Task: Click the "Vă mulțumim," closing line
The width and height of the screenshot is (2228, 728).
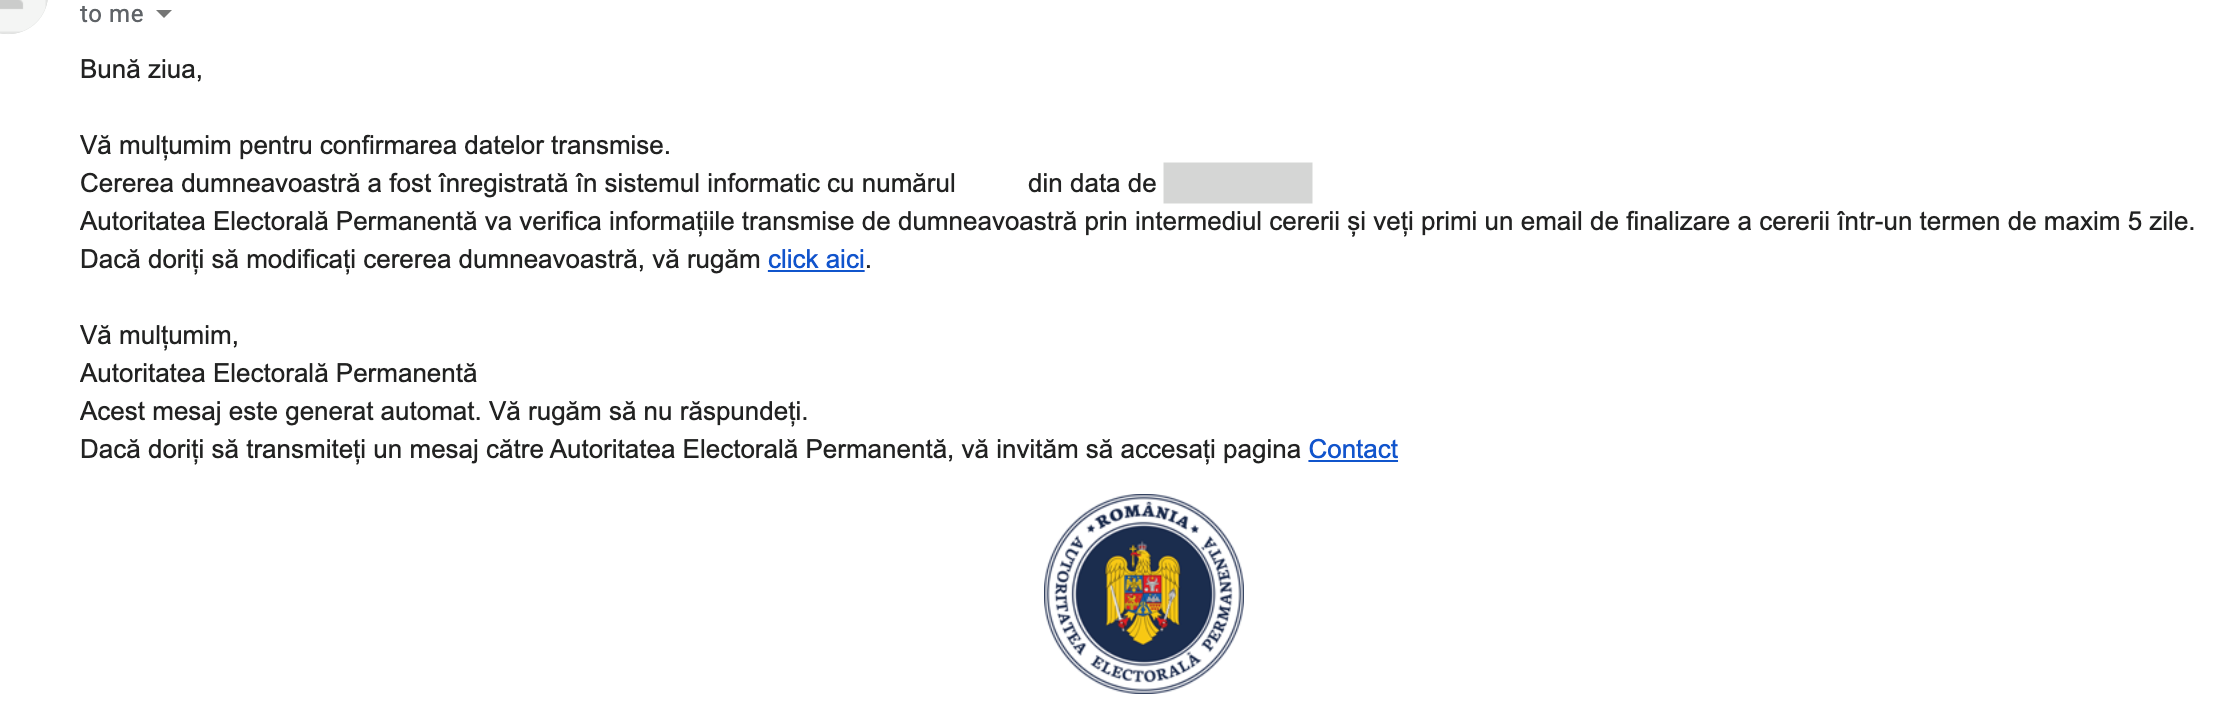Action: [x=159, y=336]
